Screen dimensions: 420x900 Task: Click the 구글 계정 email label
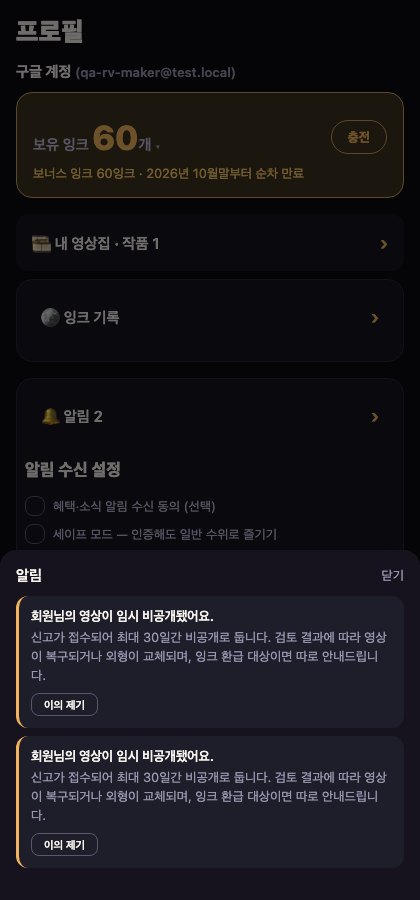pyautogui.click(x=155, y=73)
